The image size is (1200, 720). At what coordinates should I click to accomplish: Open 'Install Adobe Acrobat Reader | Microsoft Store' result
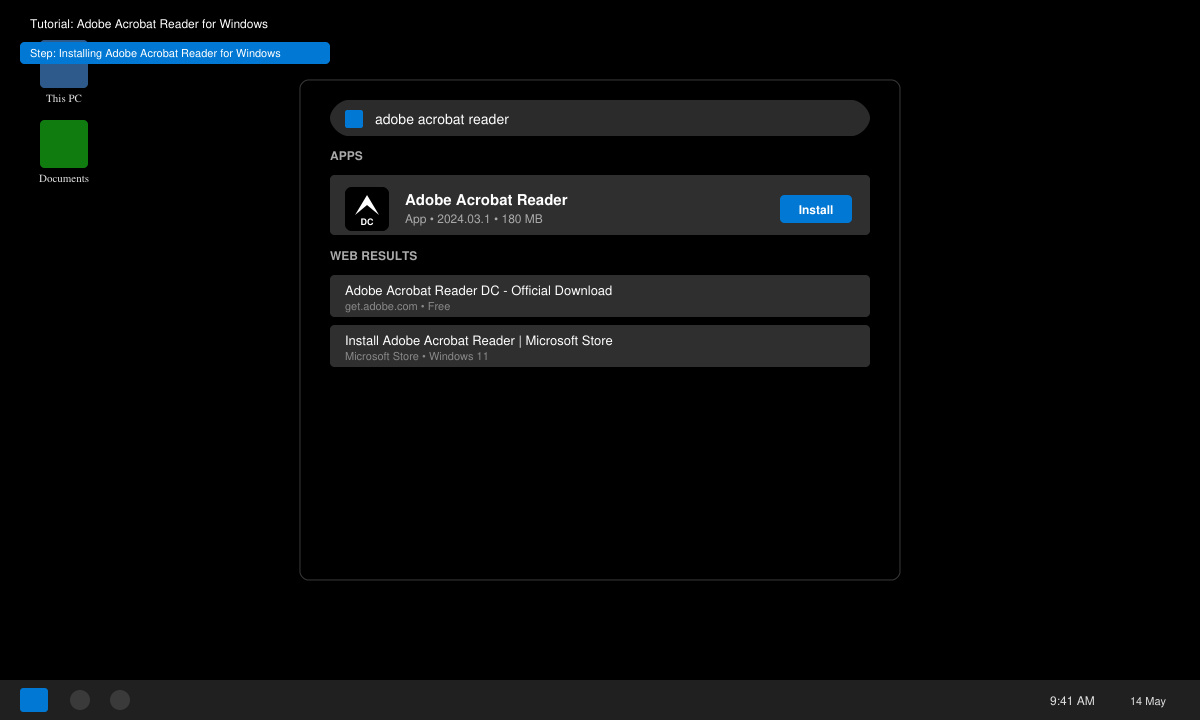click(x=600, y=346)
